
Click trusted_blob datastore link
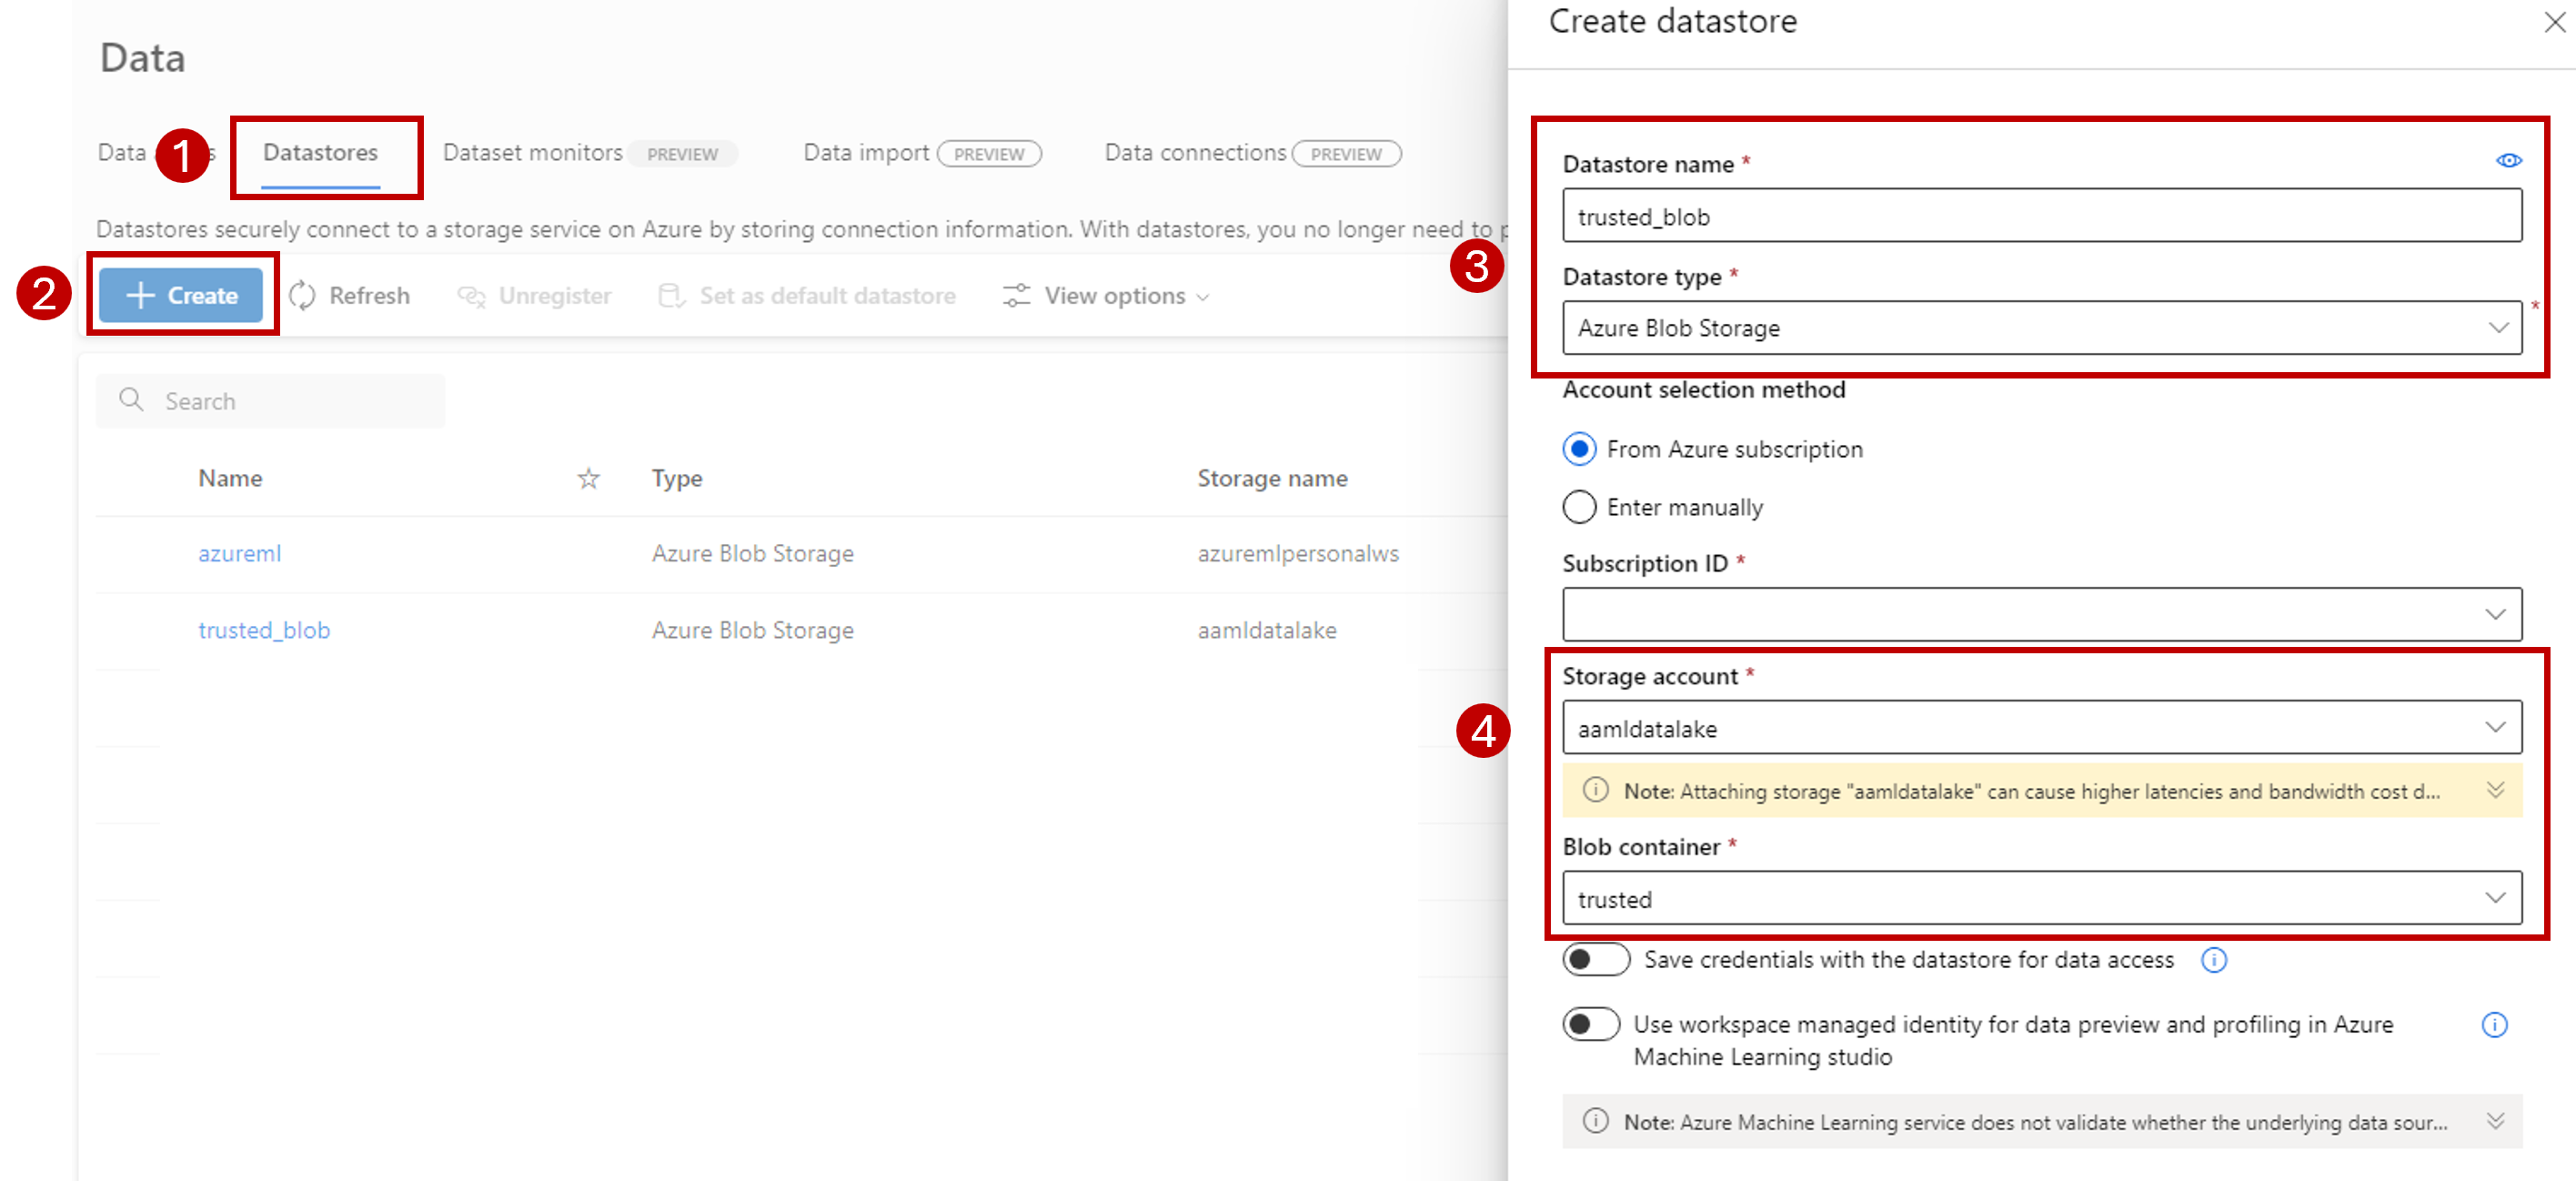263,629
